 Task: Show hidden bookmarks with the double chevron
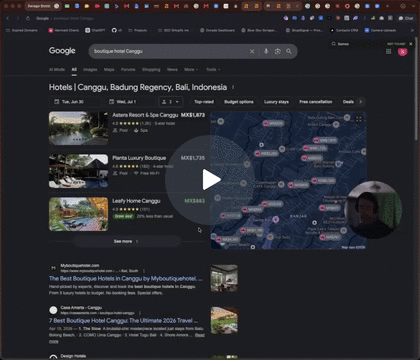point(412,30)
